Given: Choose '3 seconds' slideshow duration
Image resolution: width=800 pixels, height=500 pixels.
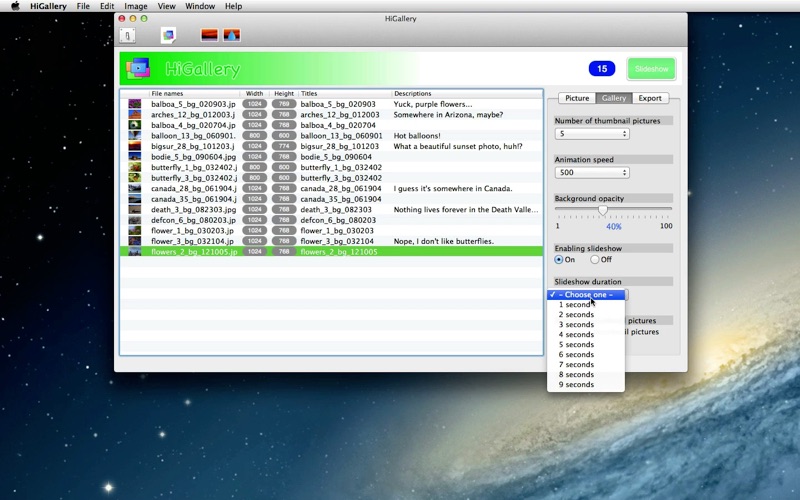Looking at the screenshot, I should pos(586,324).
